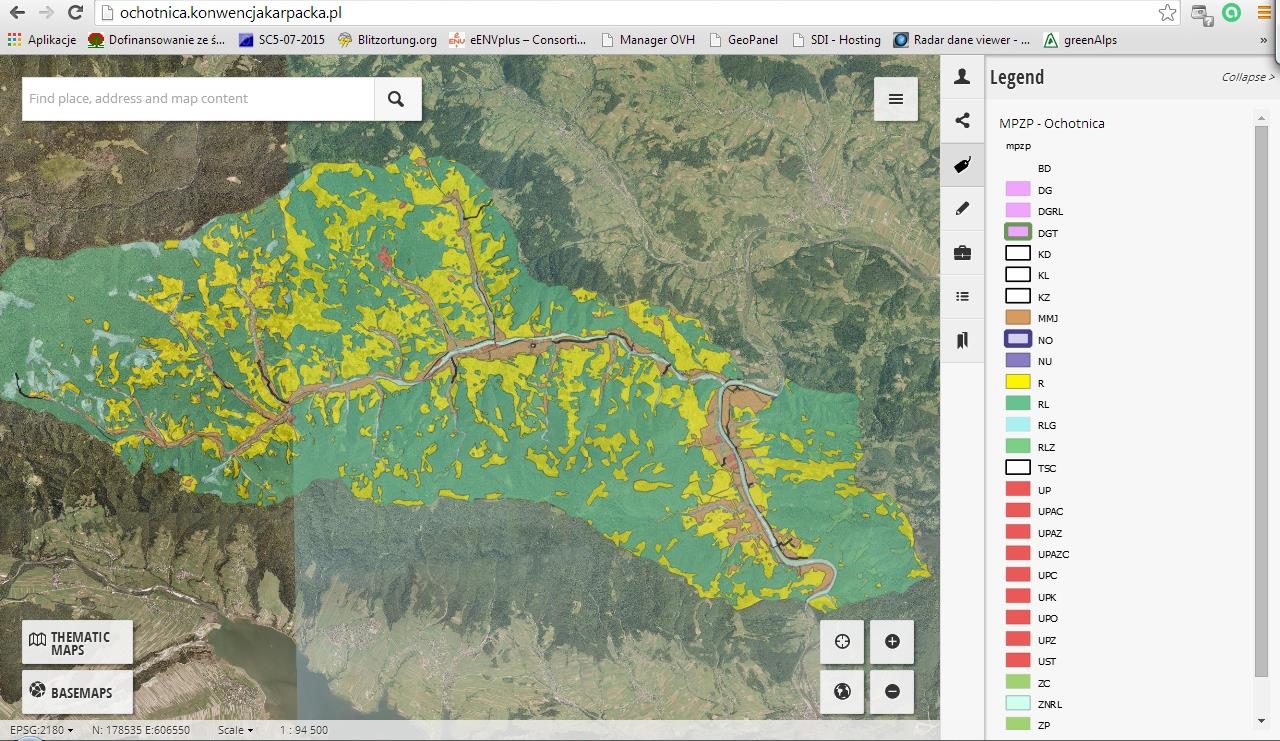This screenshot has height=741, width=1280.
Task: Click the 'DGRL' legend label
Action: (x=1050, y=211)
